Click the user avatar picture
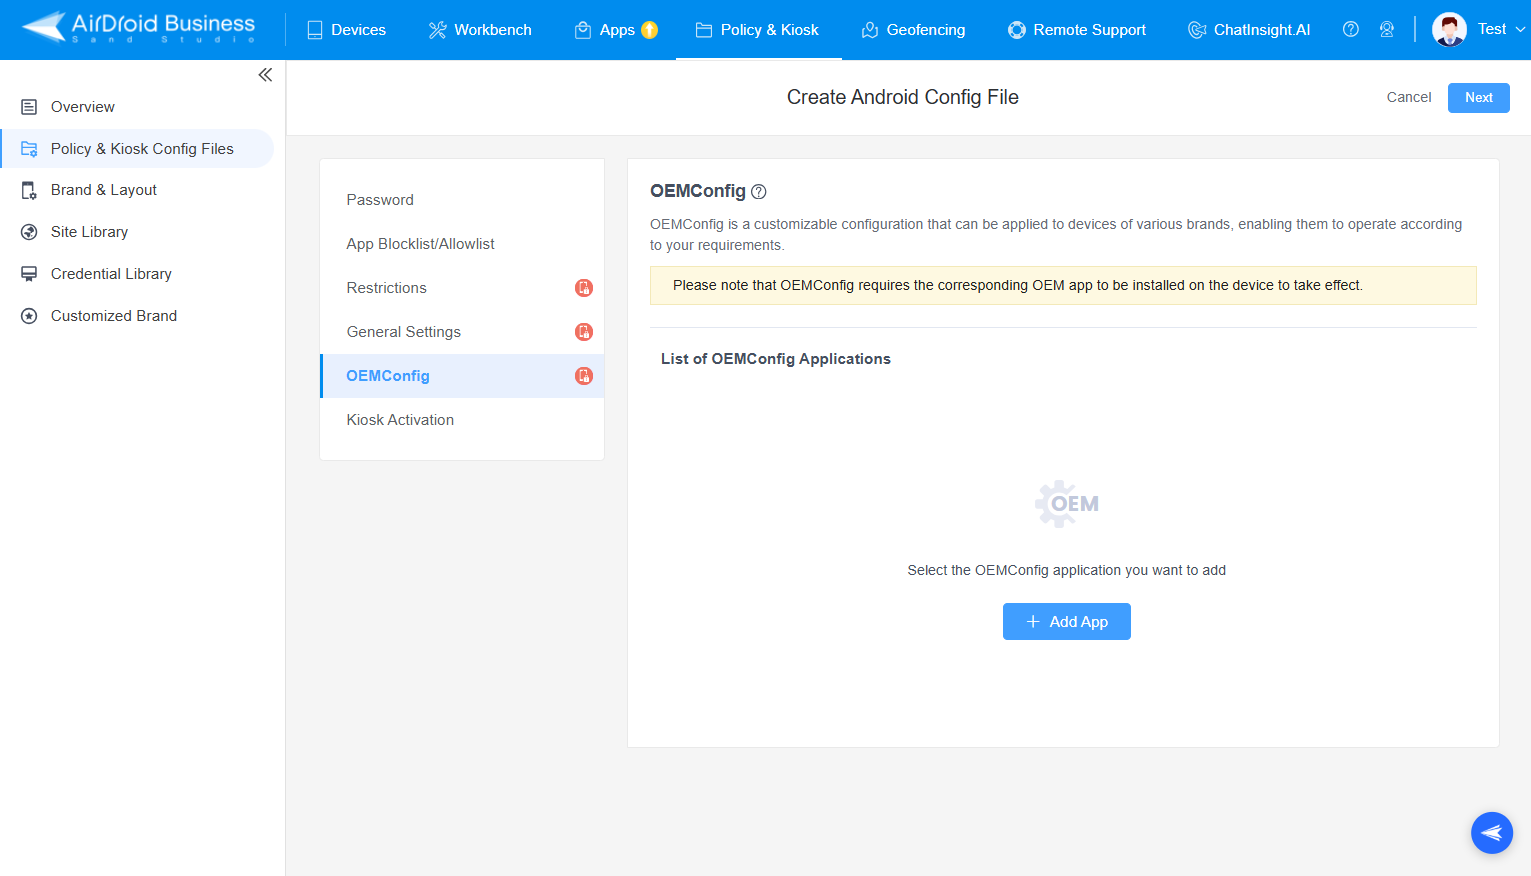Image resolution: width=1531 pixels, height=876 pixels. pos(1449,30)
